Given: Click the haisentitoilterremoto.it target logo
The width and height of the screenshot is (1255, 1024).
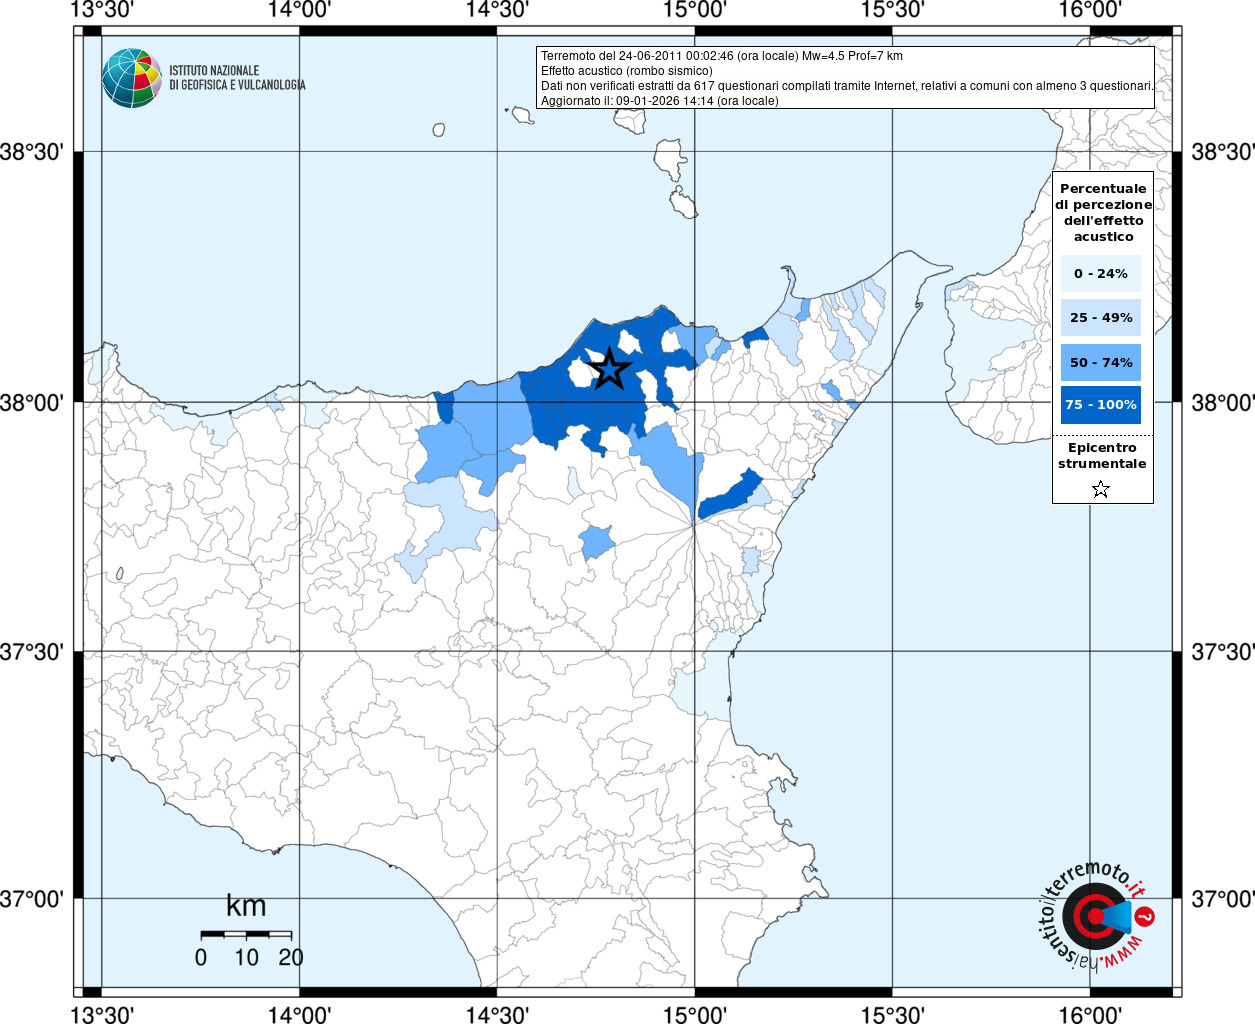Looking at the screenshot, I should [x=1093, y=915].
